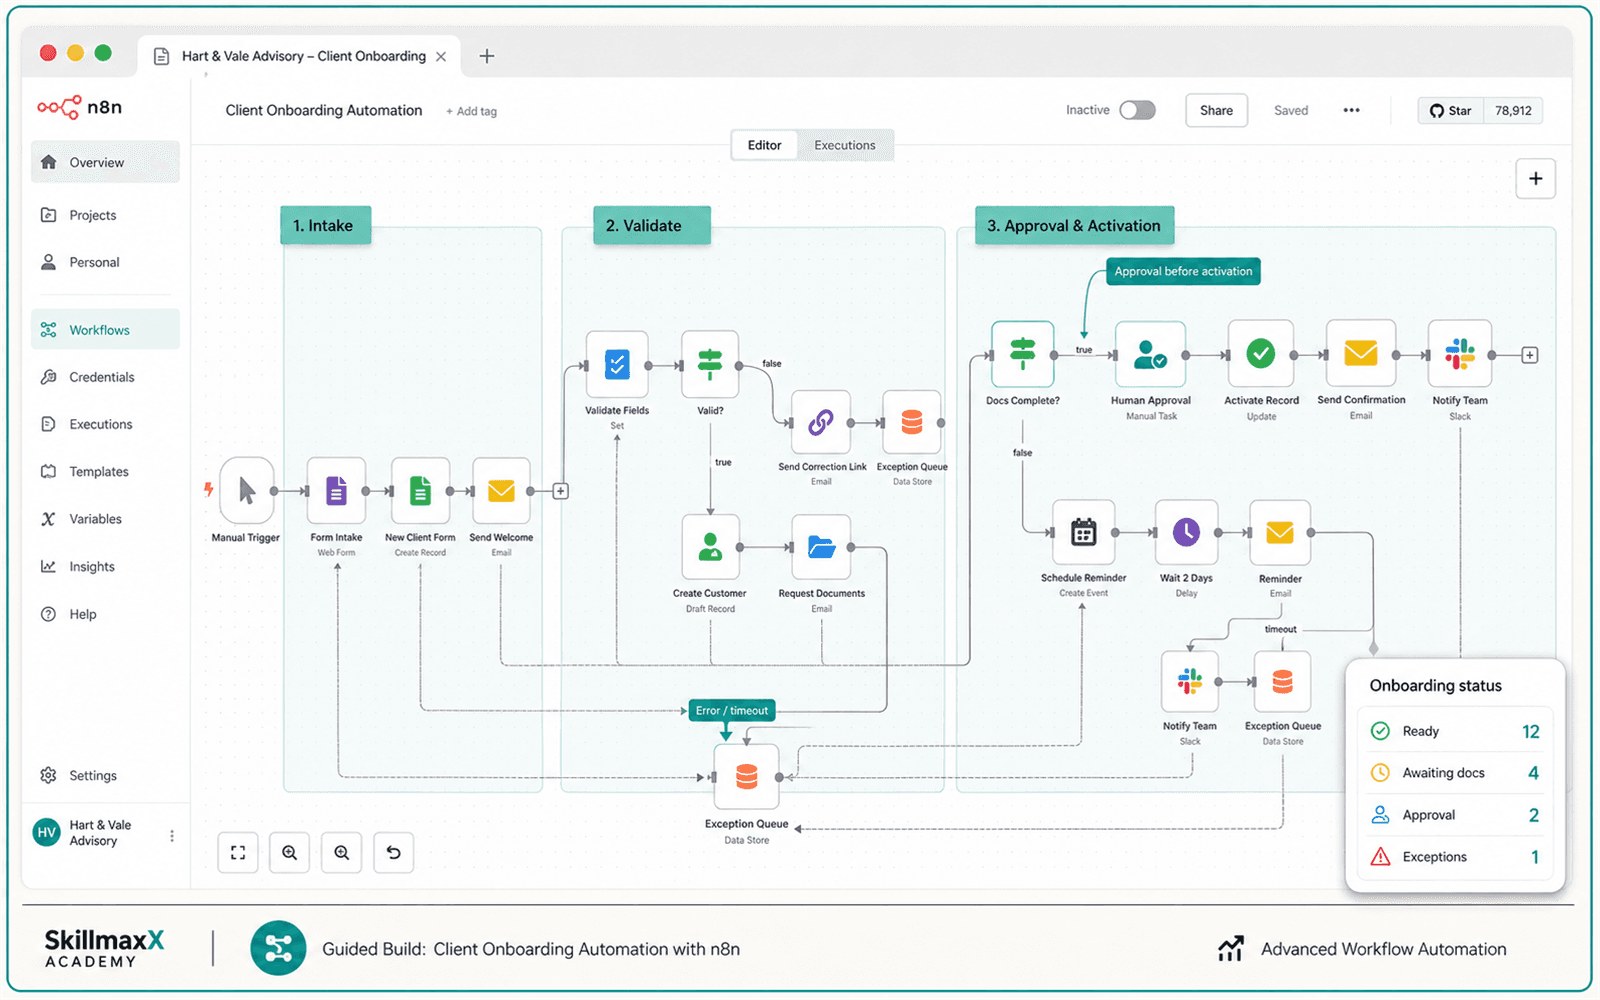Open the Create Customer node

(710, 547)
